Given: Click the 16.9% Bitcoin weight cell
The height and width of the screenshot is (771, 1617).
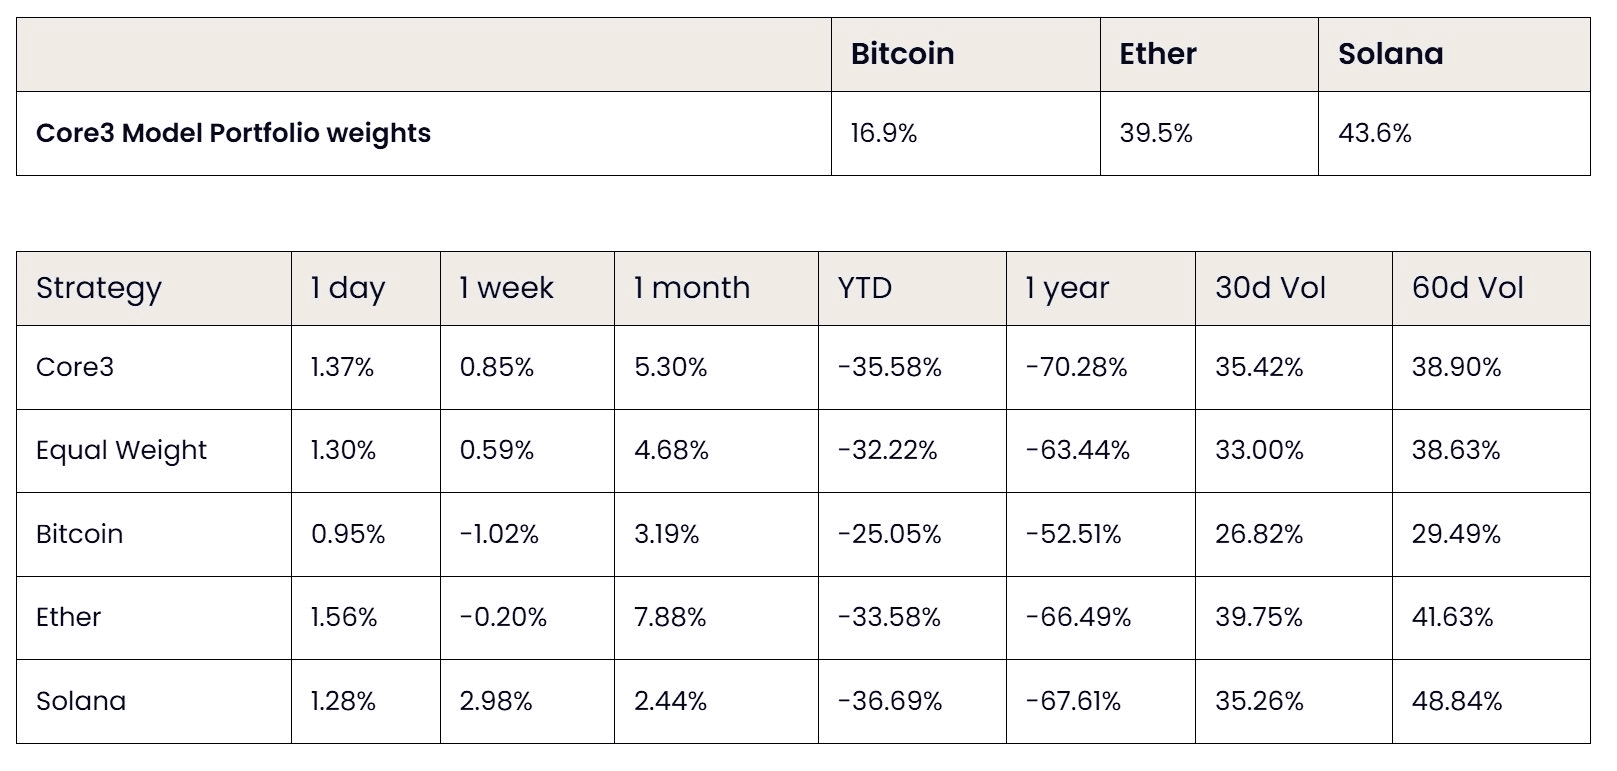Looking at the screenshot, I should pyautogui.click(x=883, y=133).
